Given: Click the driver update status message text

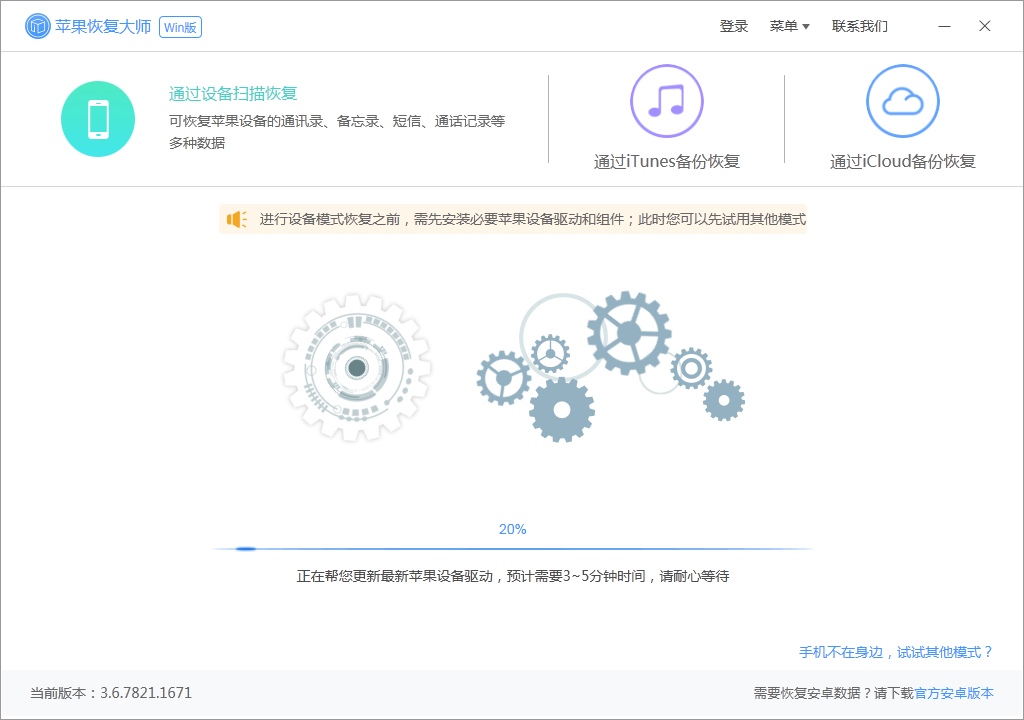Looking at the screenshot, I should click(x=512, y=575).
